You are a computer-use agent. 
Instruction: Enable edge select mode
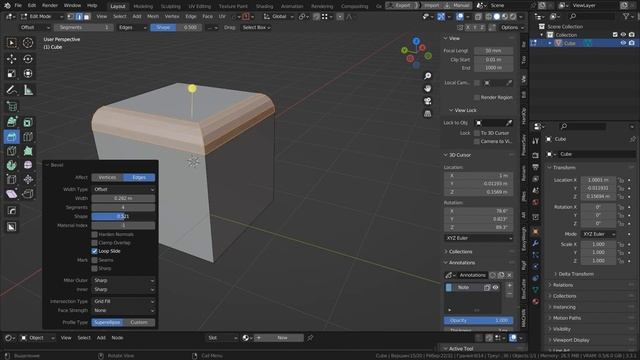click(x=79, y=17)
